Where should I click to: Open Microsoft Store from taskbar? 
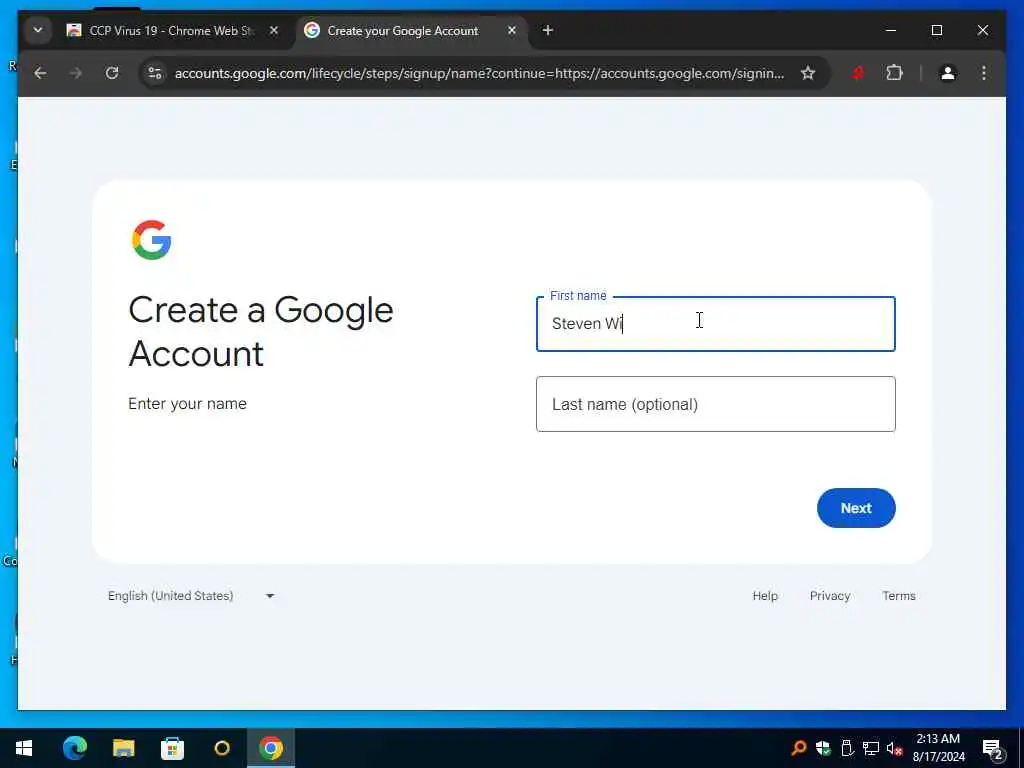(x=172, y=748)
